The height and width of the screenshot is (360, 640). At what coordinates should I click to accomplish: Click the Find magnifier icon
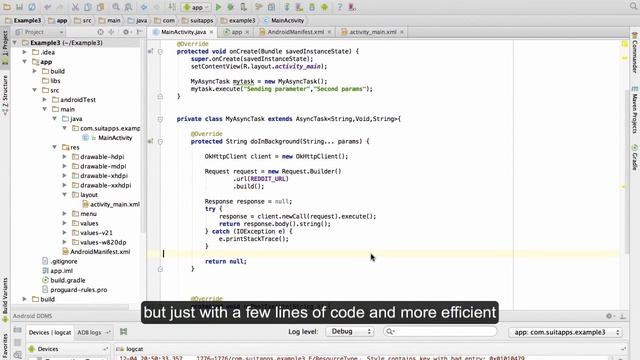tap(116, 7)
